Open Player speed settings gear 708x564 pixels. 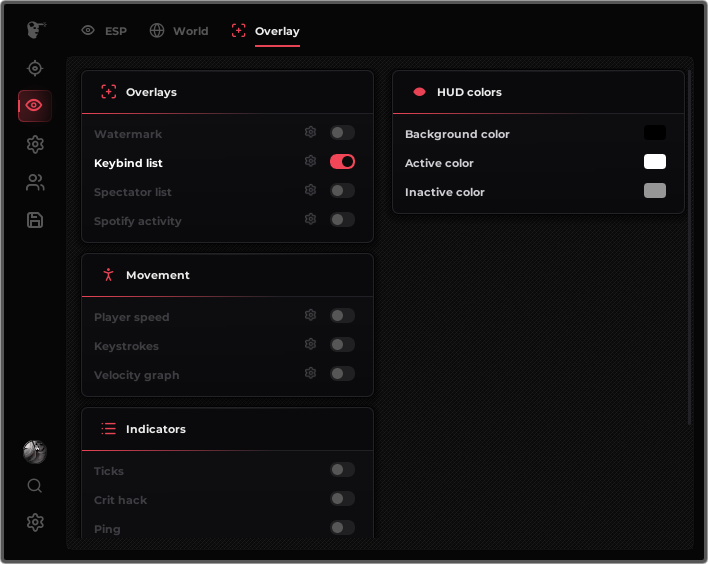coord(310,315)
